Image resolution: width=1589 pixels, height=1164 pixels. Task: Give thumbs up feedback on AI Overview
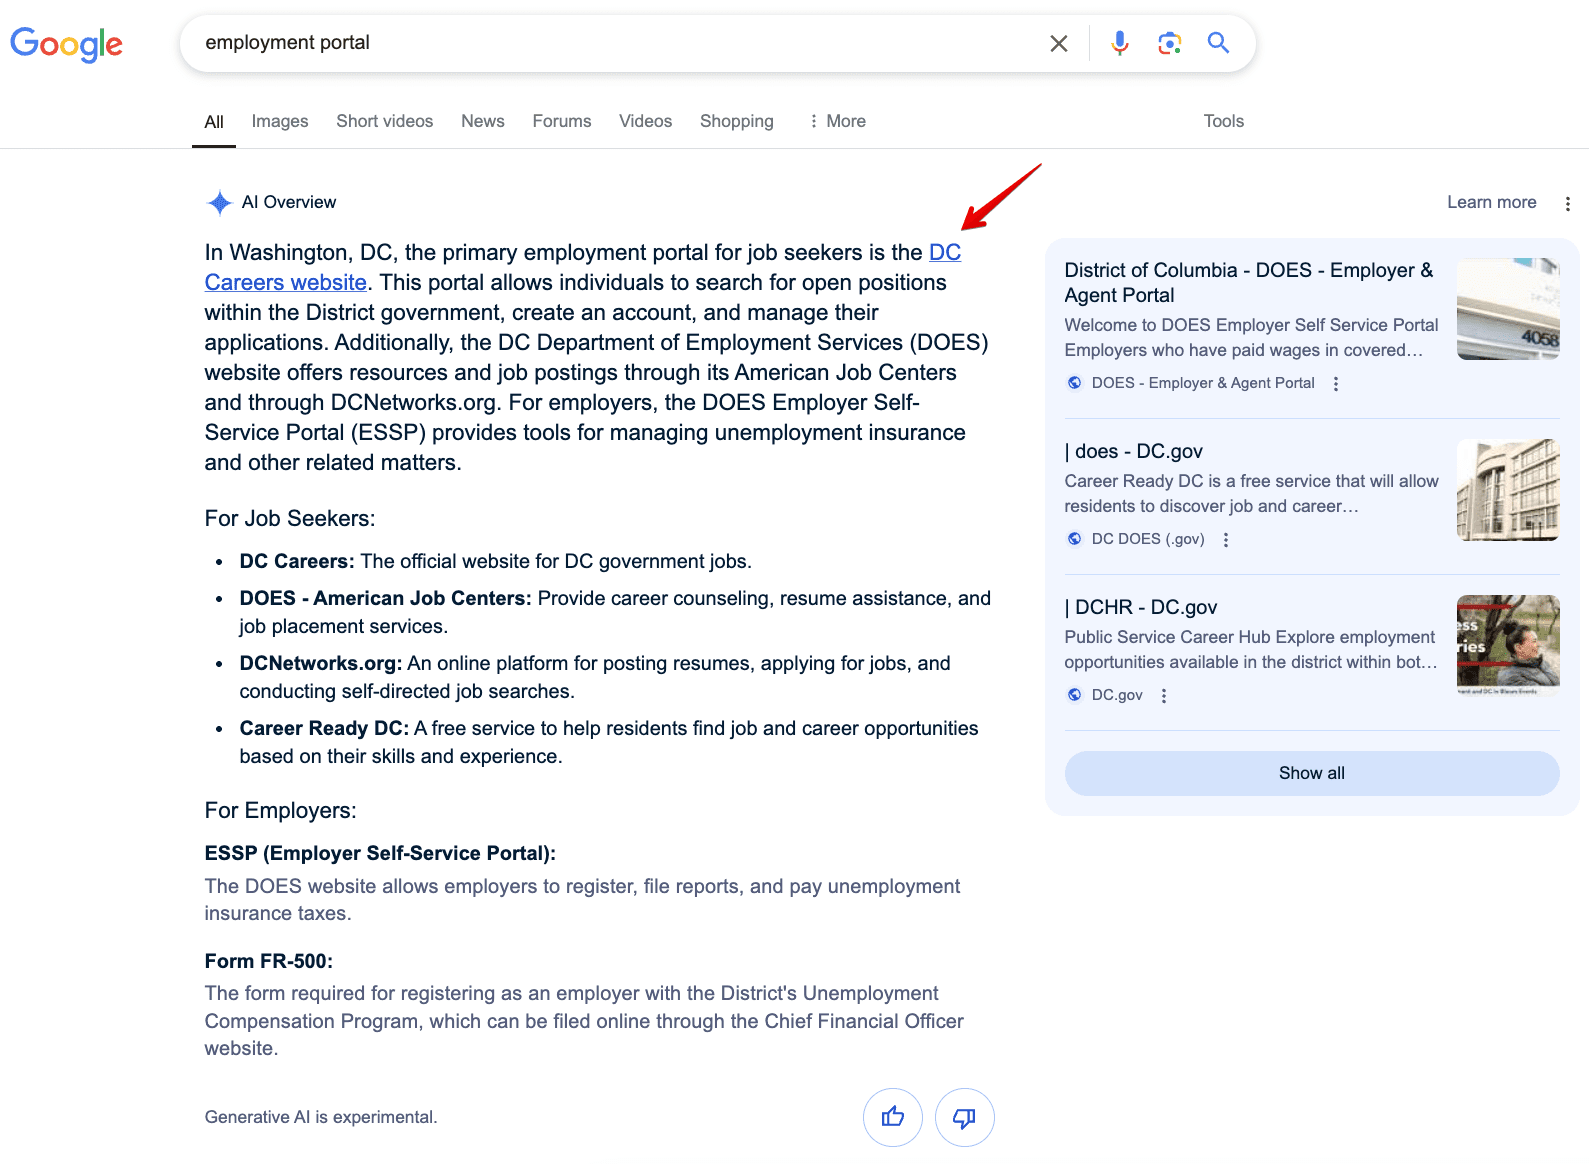click(x=892, y=1117)
